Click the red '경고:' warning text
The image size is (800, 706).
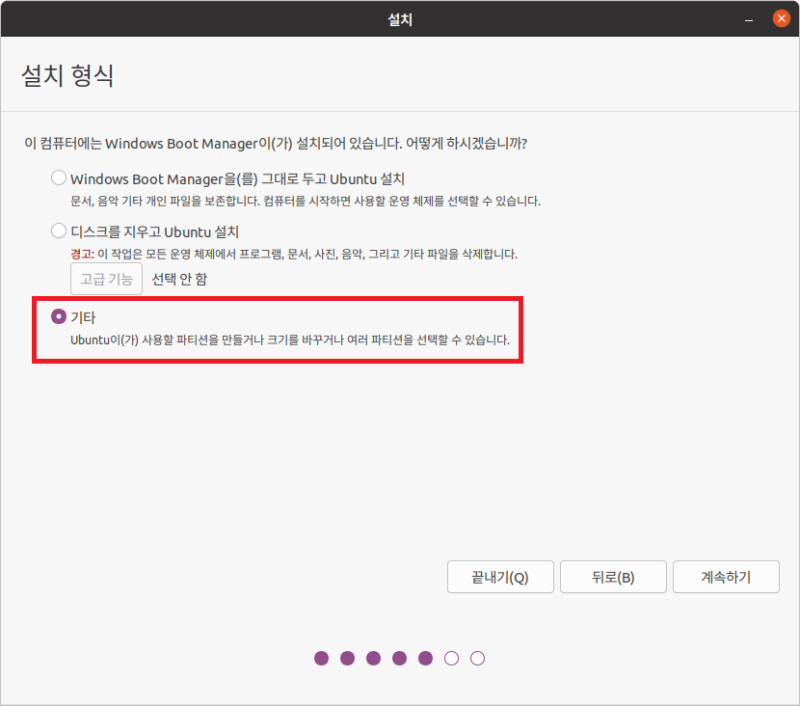click(x=82, y=254)
